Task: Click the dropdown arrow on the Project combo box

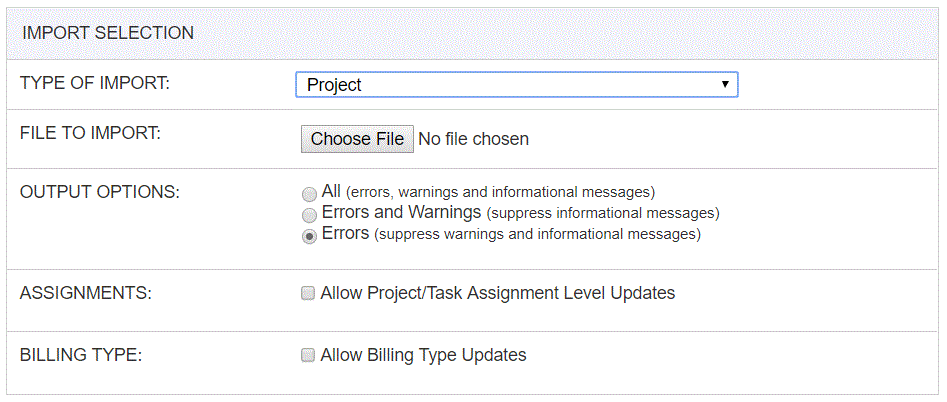Action: (x=725, y=84)
